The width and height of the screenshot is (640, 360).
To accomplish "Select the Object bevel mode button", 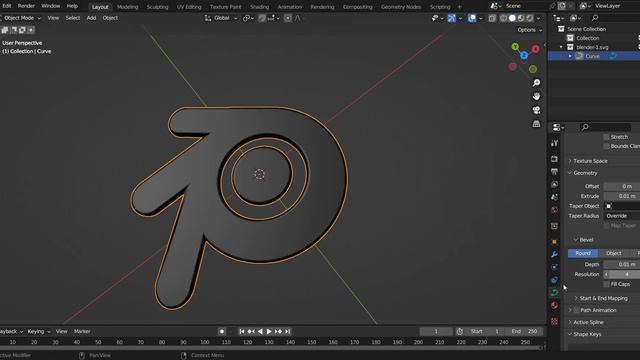I will 613,253.
